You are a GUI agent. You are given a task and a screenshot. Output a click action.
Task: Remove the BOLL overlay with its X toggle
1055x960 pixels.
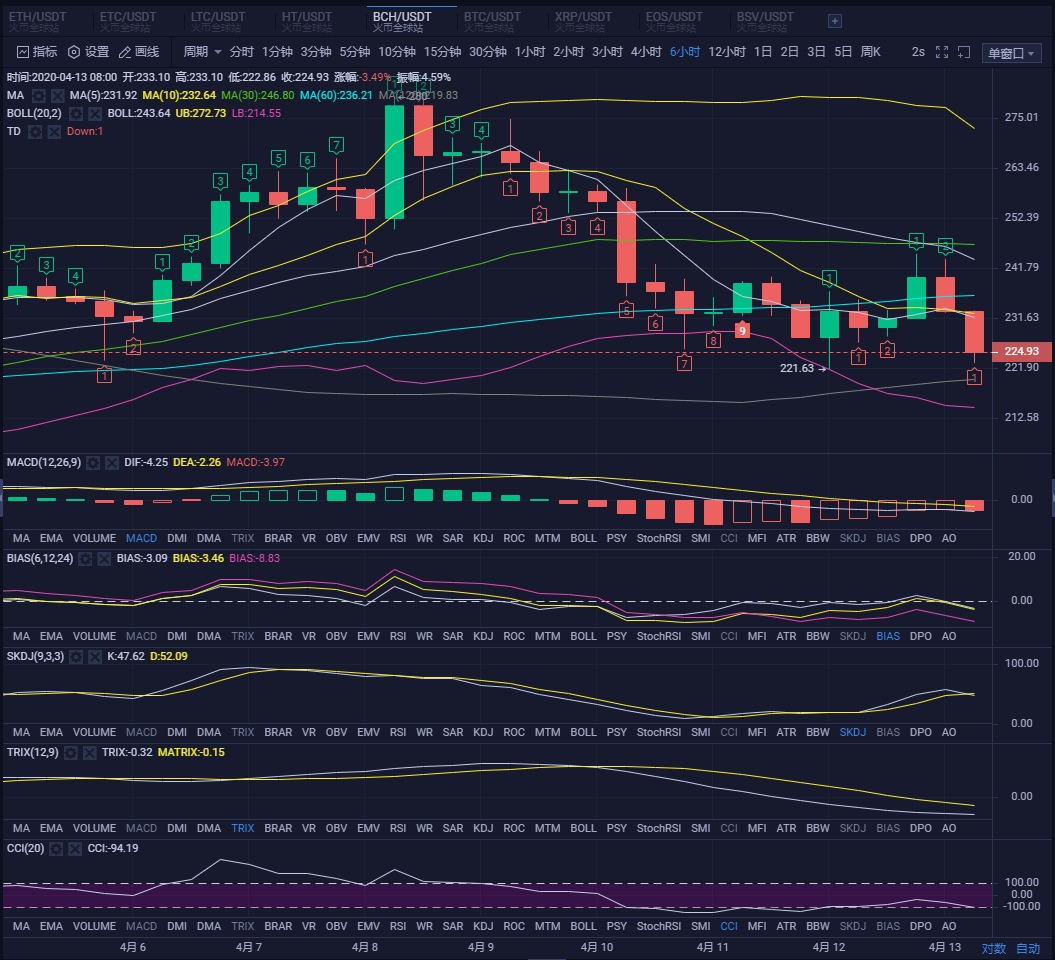pyautogui.click(x=95, y=113)
